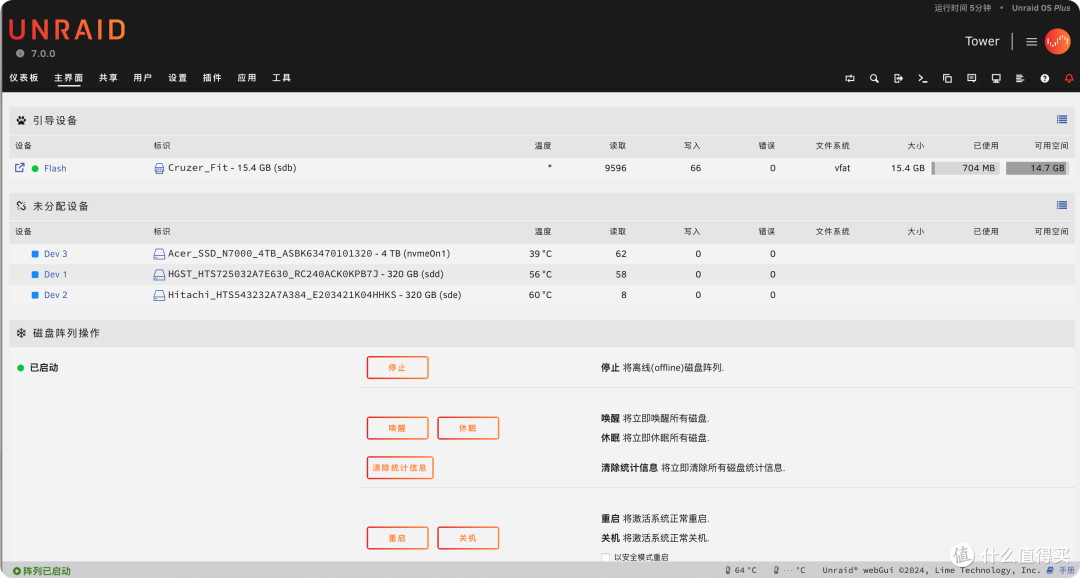Click the 清除统计信息 button

tap(400, 468)
